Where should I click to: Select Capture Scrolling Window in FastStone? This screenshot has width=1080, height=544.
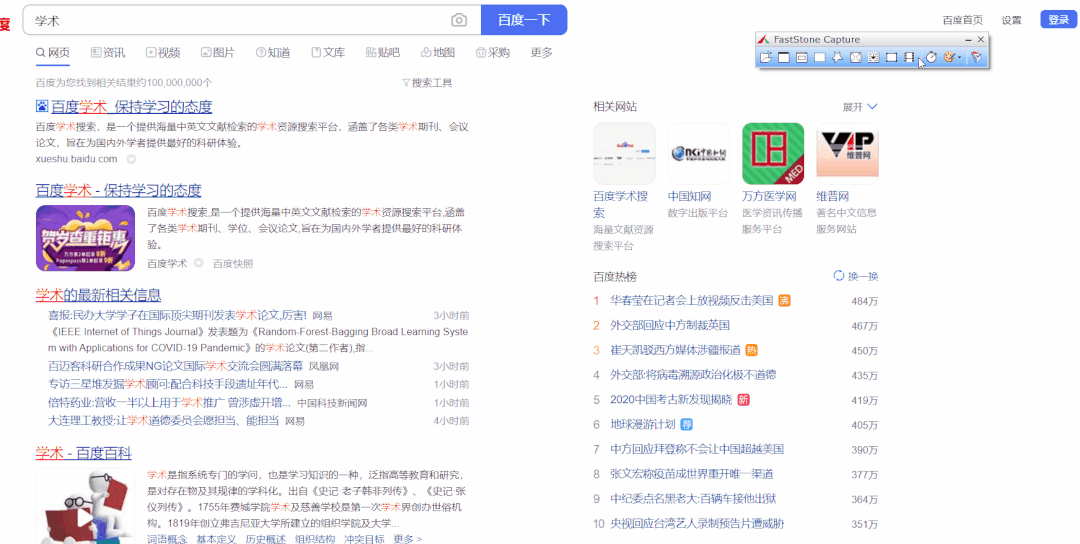pos(873,57)
